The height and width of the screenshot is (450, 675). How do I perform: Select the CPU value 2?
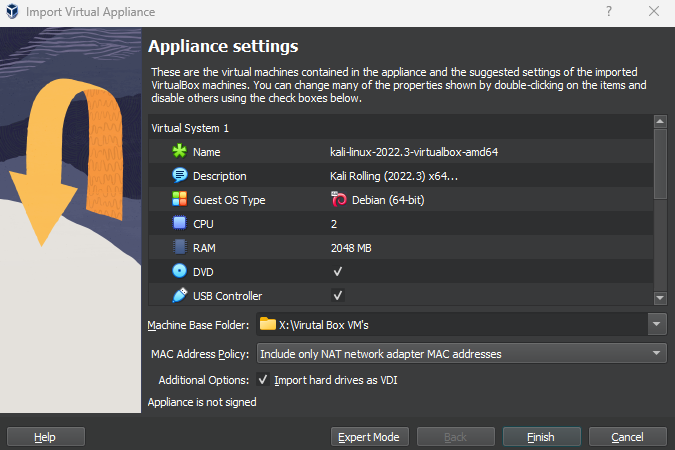334,224
